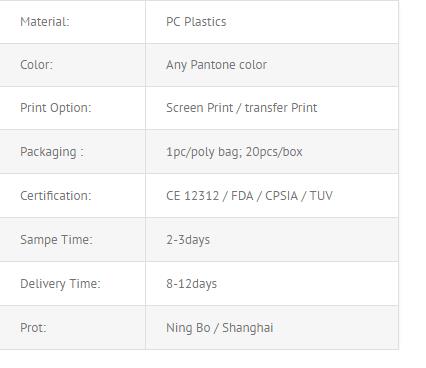The image size is (426, 368).
Task: Select Screen Print / transfer Print text
Action: coord(241,108)
